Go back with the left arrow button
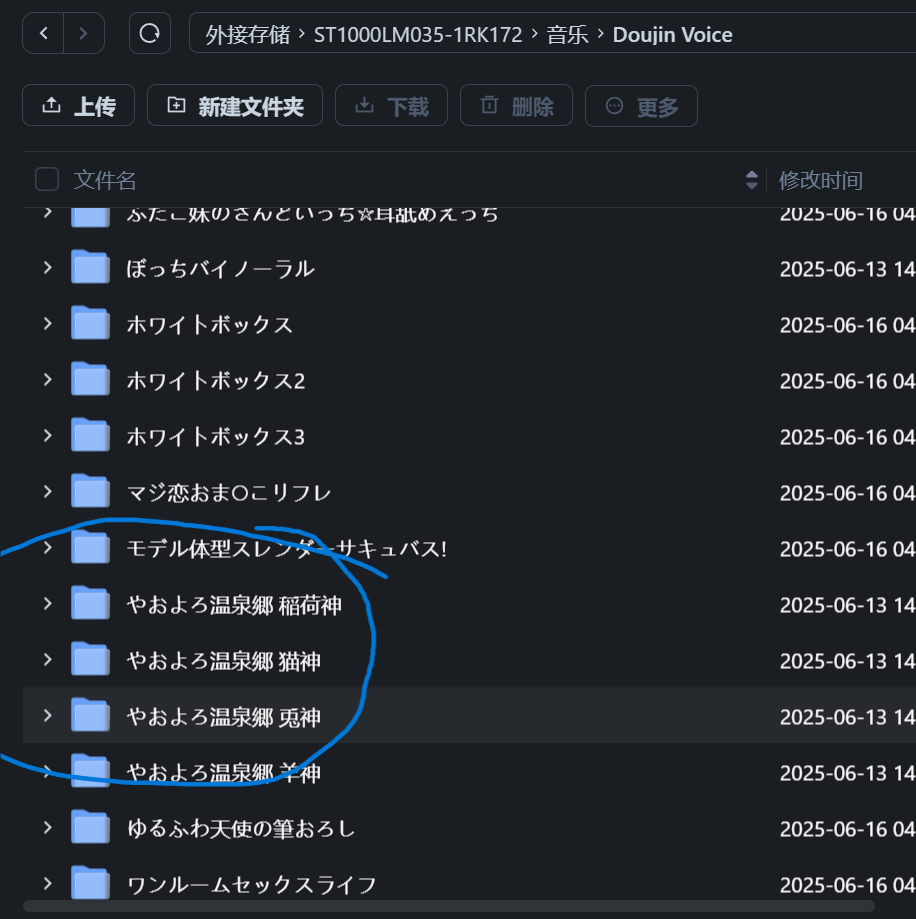This screenshot has height=919, width=916. pyautogui.click(x=43, y=33)
